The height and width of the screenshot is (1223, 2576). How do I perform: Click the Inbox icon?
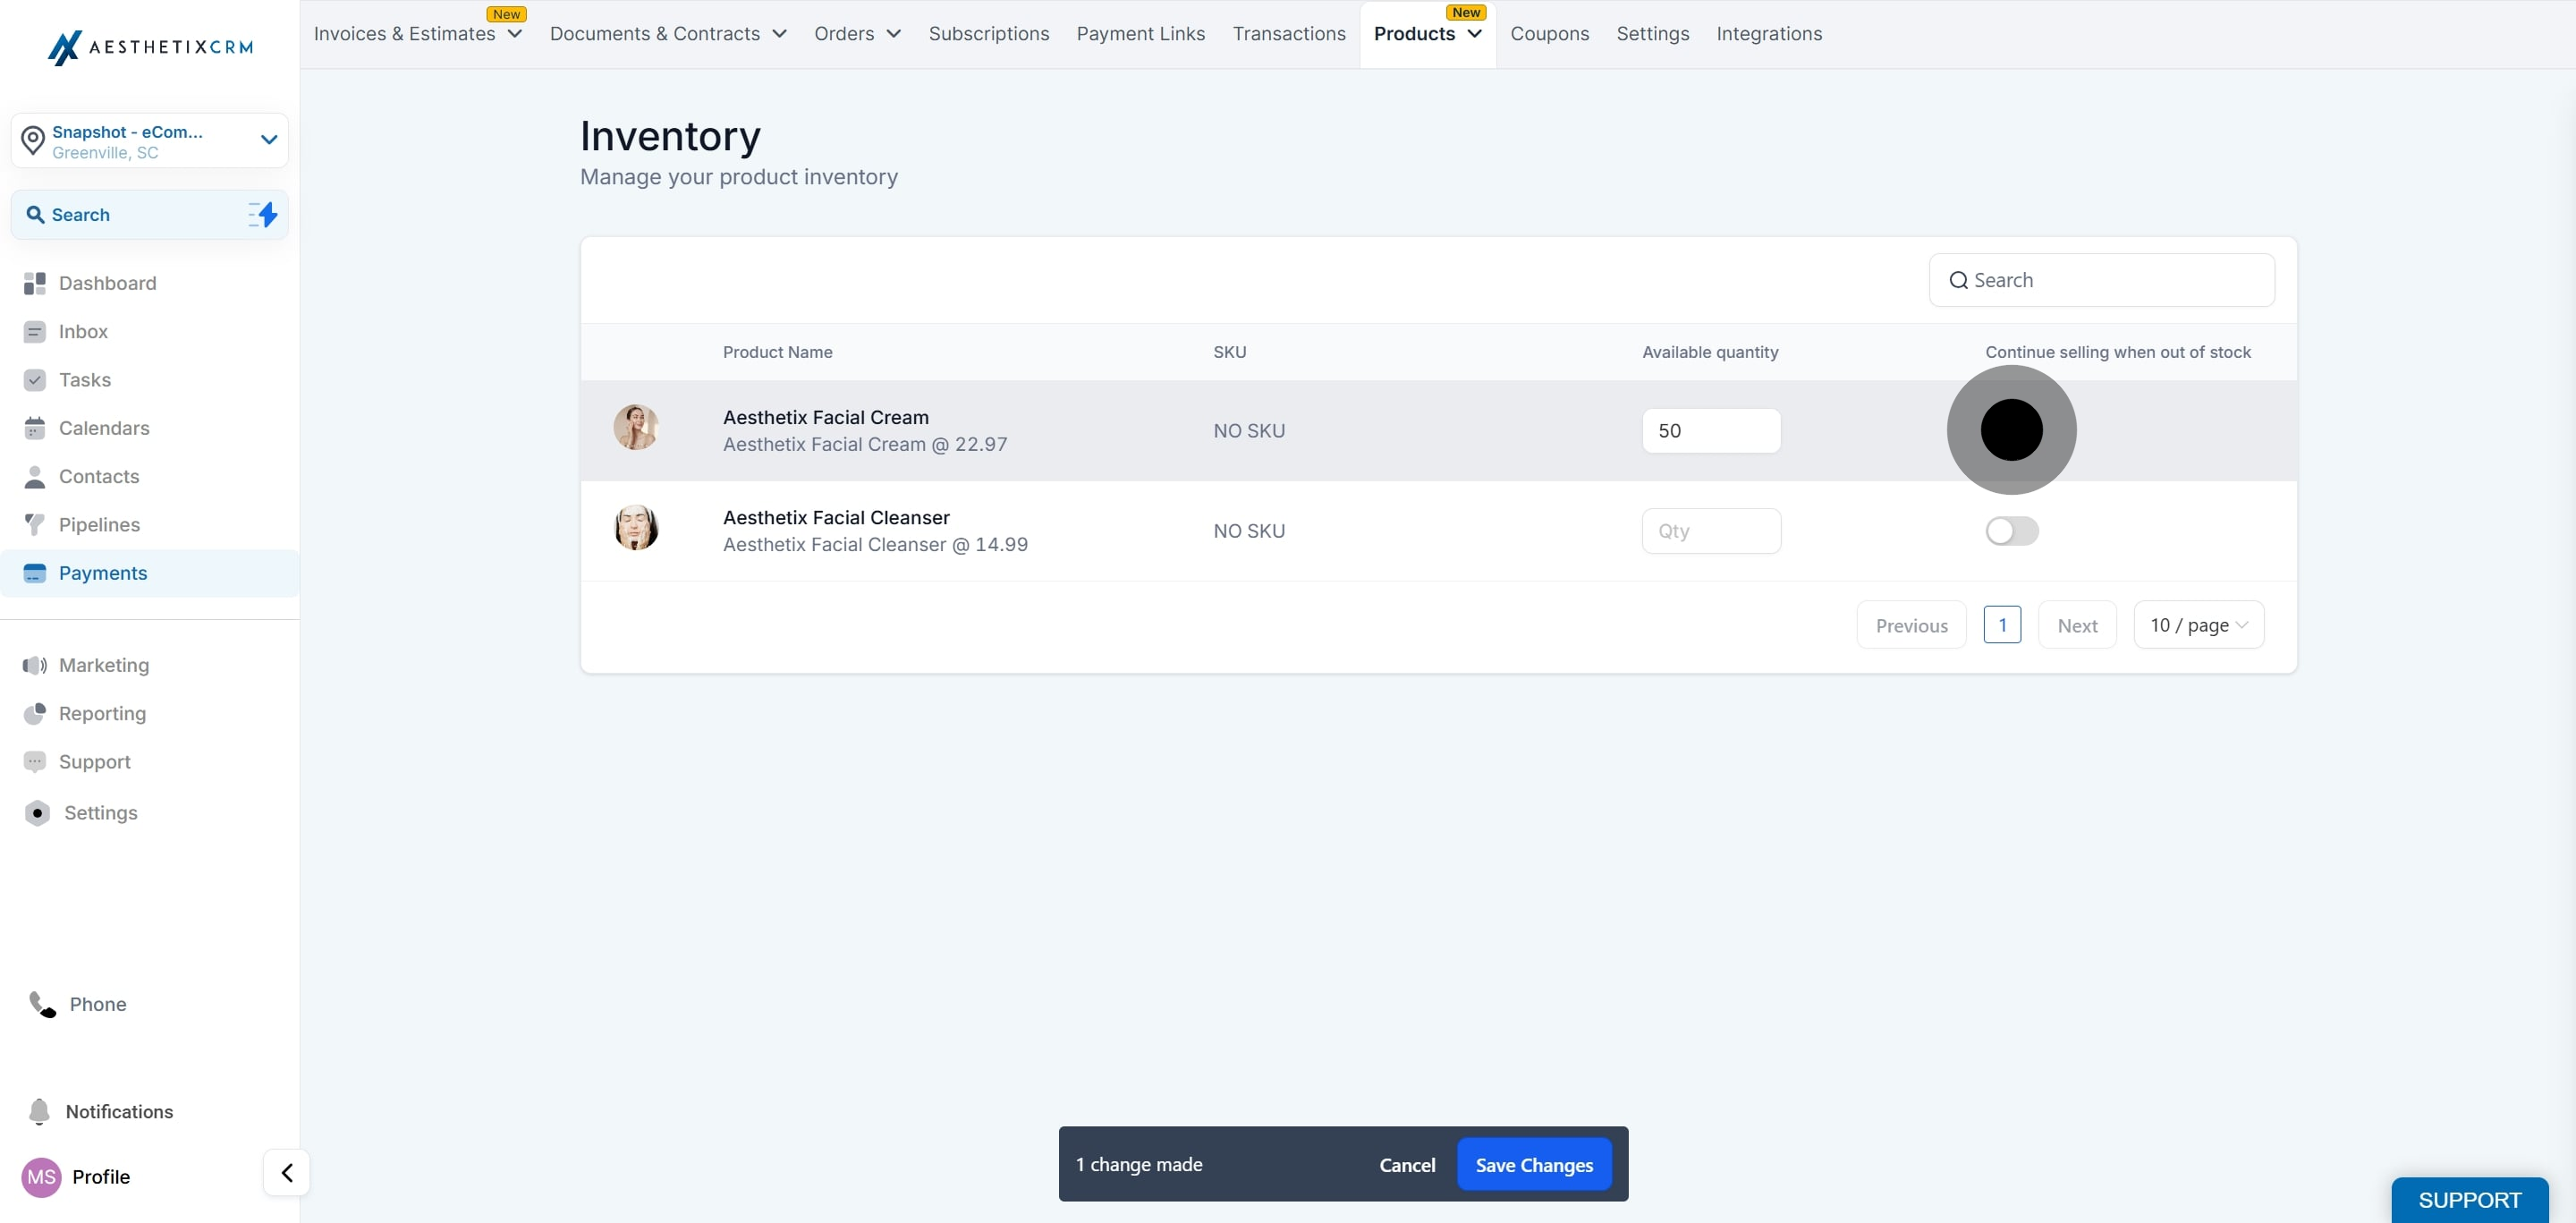click(x=35, y=332)
